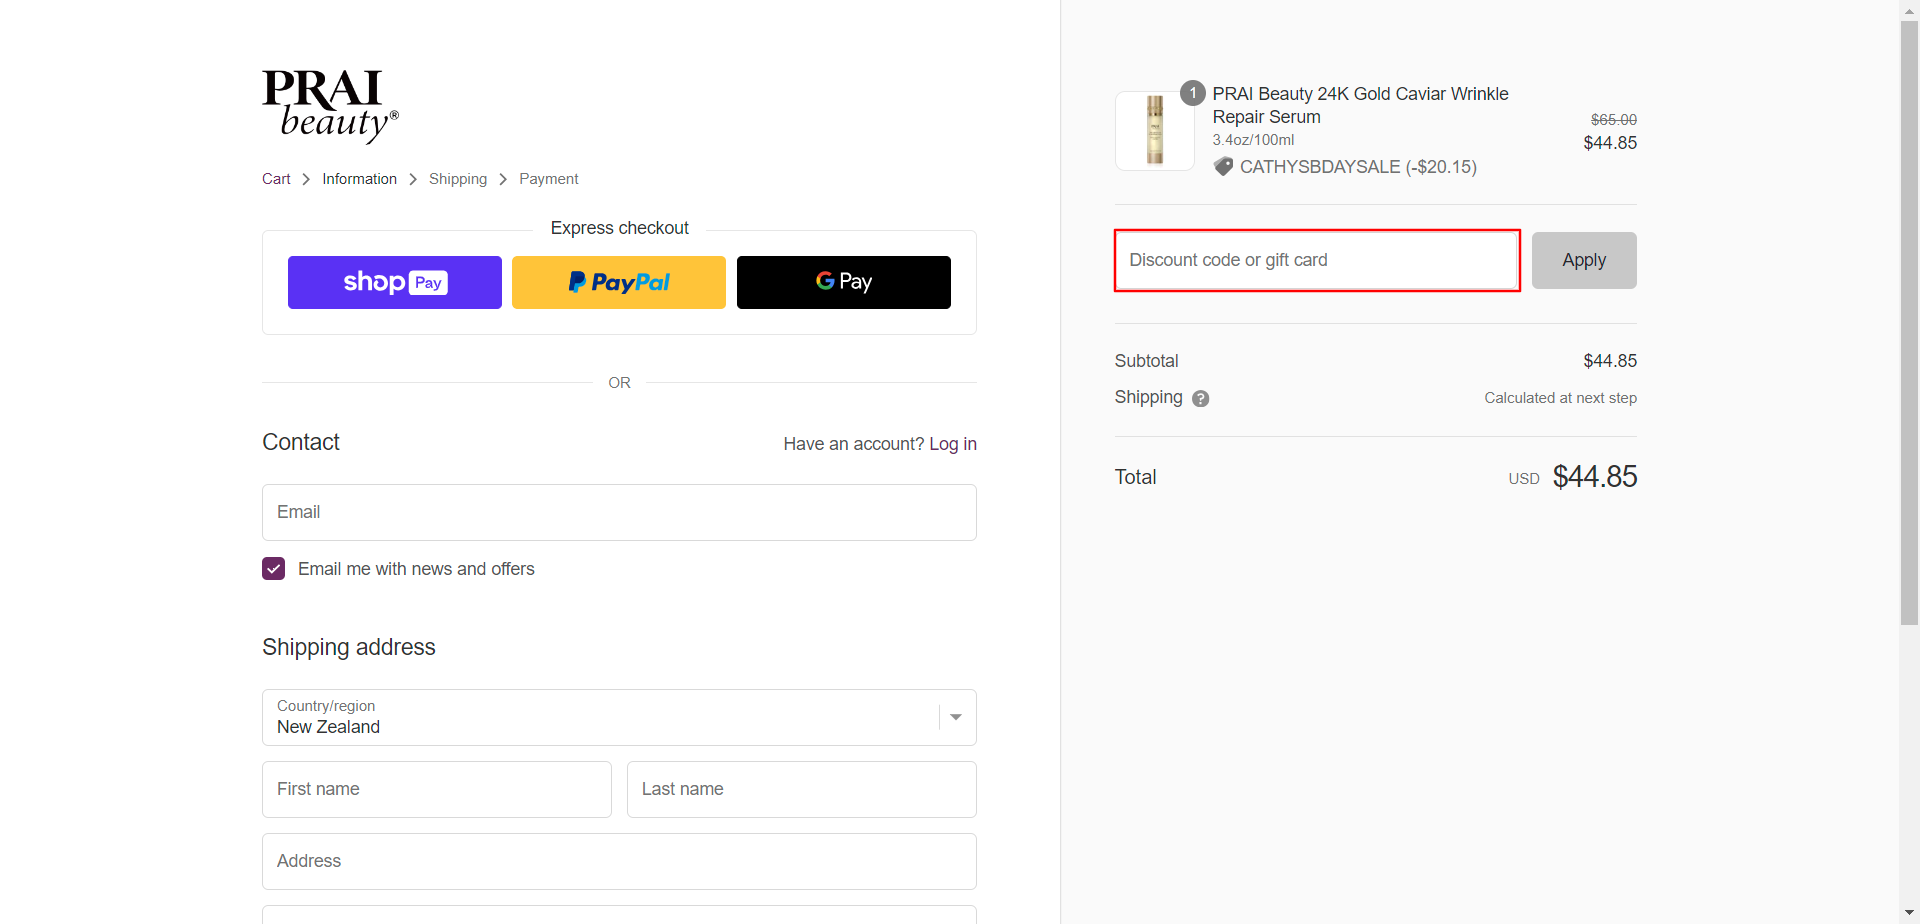1920x924 pixels.
Task: Click into the Email field
Action: (x=619, y=513)
